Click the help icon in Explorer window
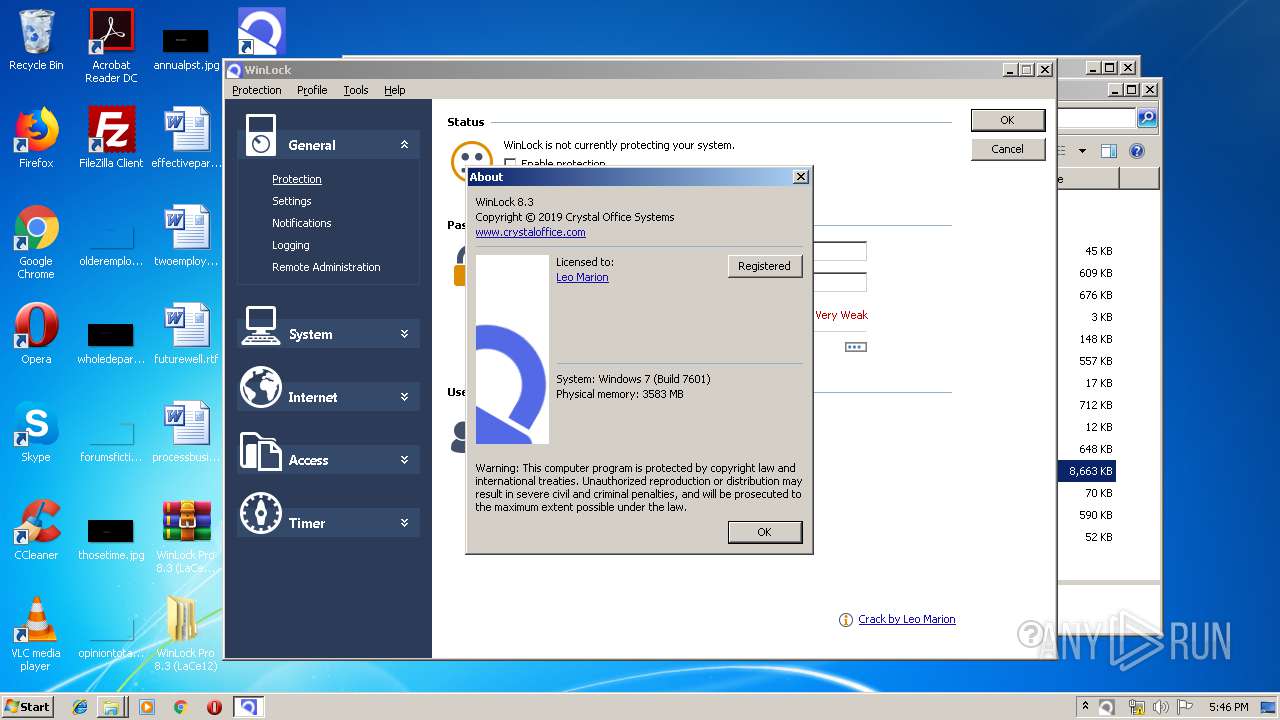 1136,151
